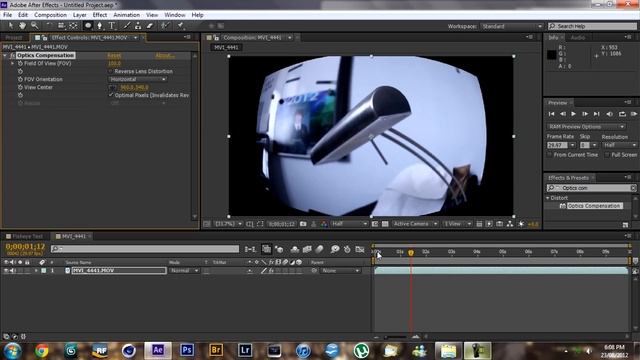Select the Ellipse shape tool

pos(88,26)
